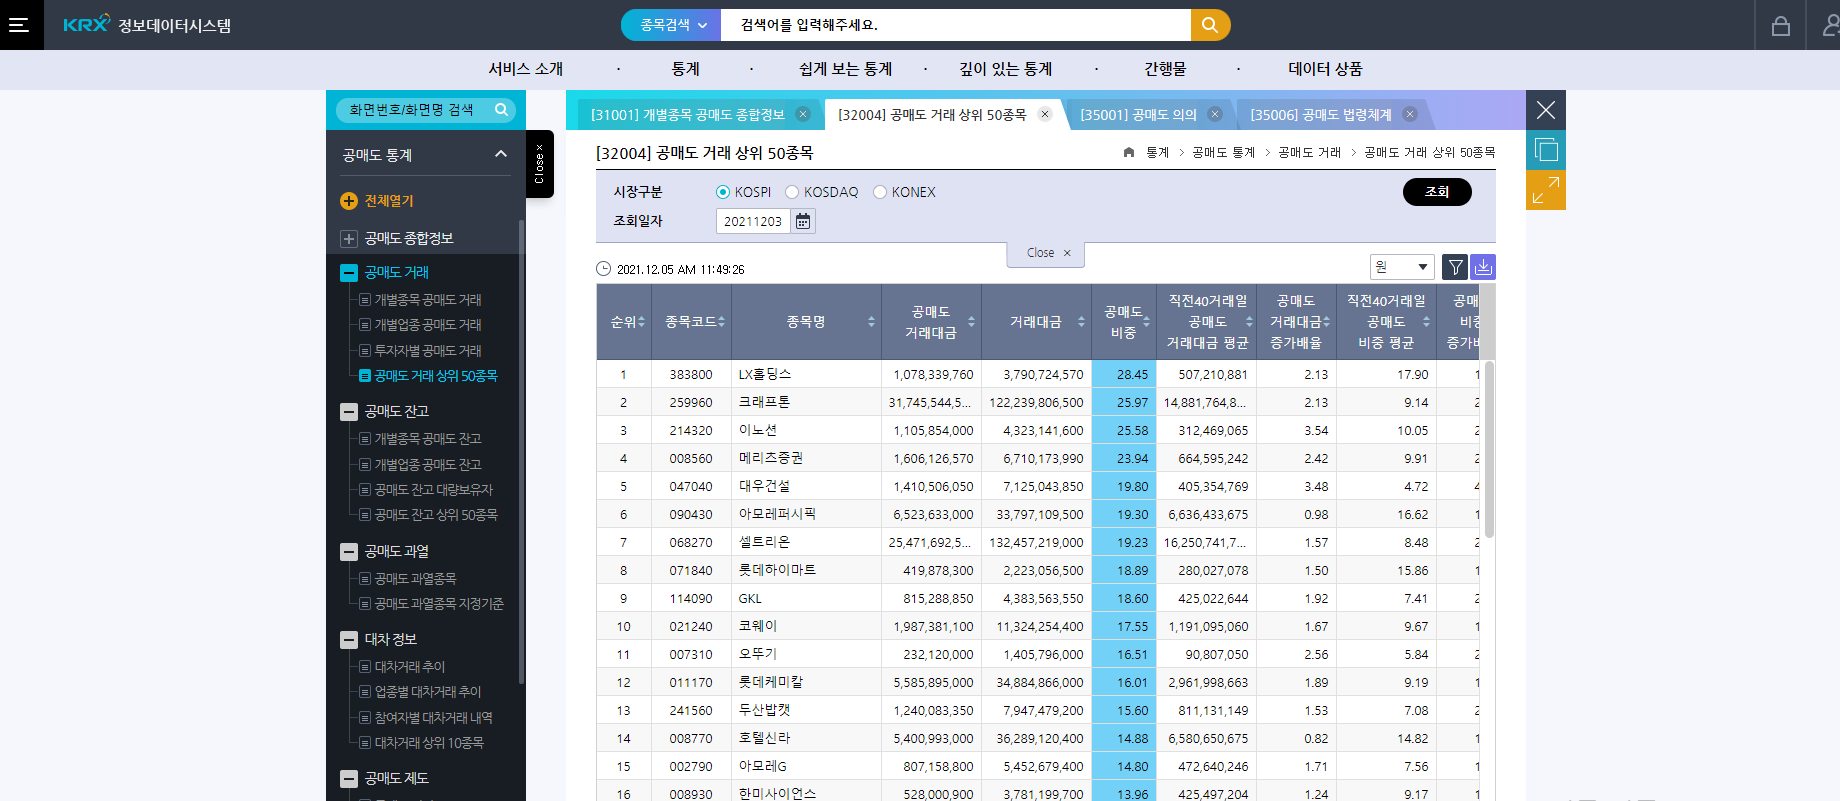Viewport: 1840px width, 801px height.
Task: Collapse the 공매도 제도 tree node
Action: [x=349, y=779]
